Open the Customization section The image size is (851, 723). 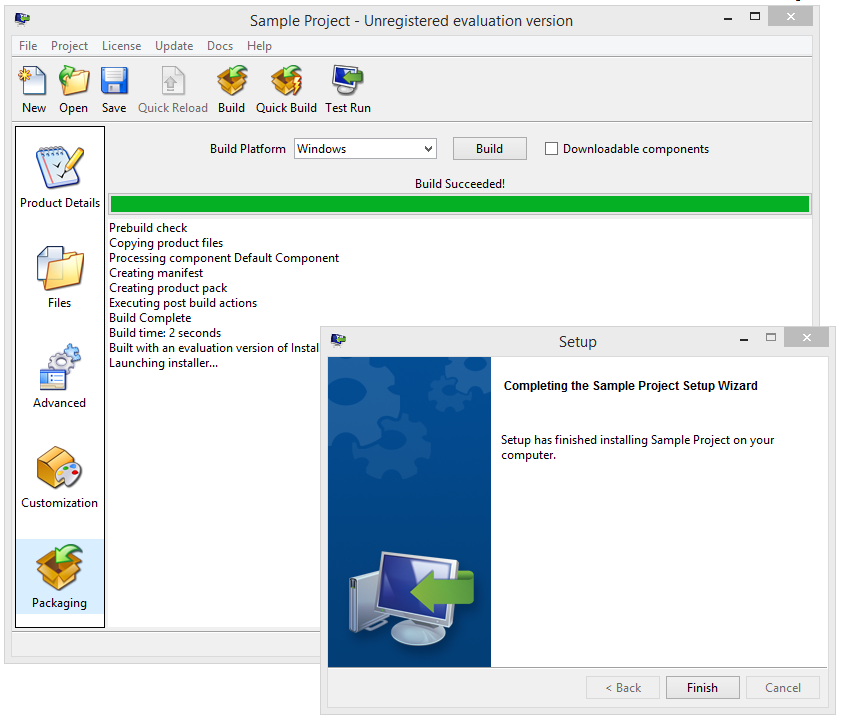pos(60,477)
